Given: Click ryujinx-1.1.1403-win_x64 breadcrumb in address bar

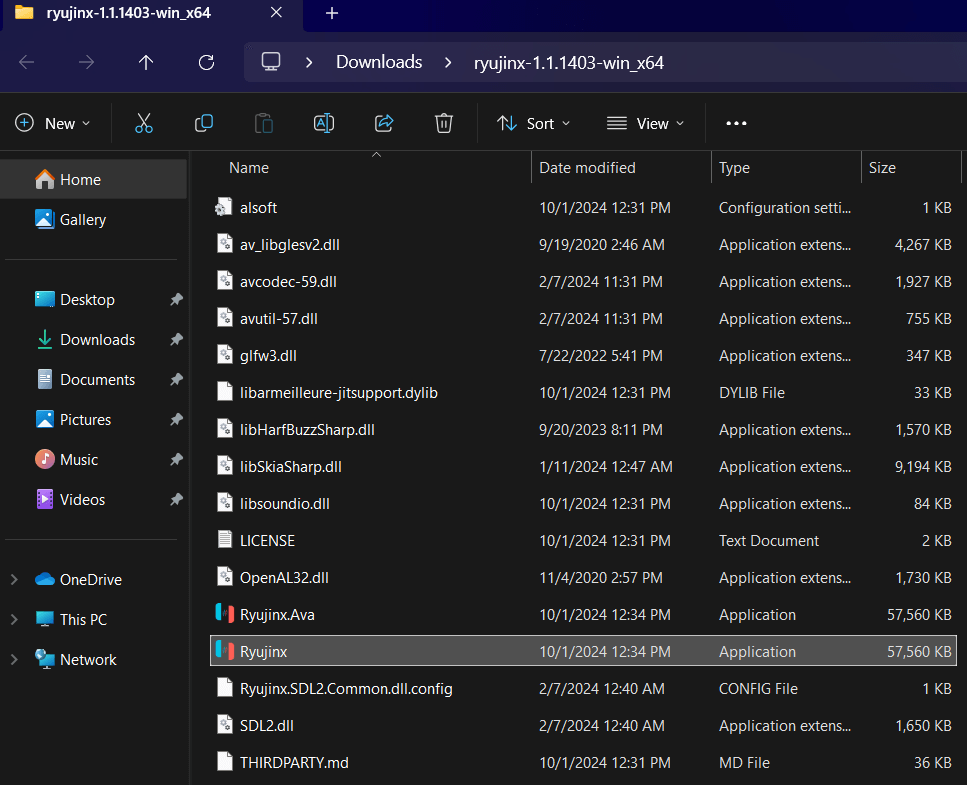Looking at the screenshot, I should coord(569,62).
